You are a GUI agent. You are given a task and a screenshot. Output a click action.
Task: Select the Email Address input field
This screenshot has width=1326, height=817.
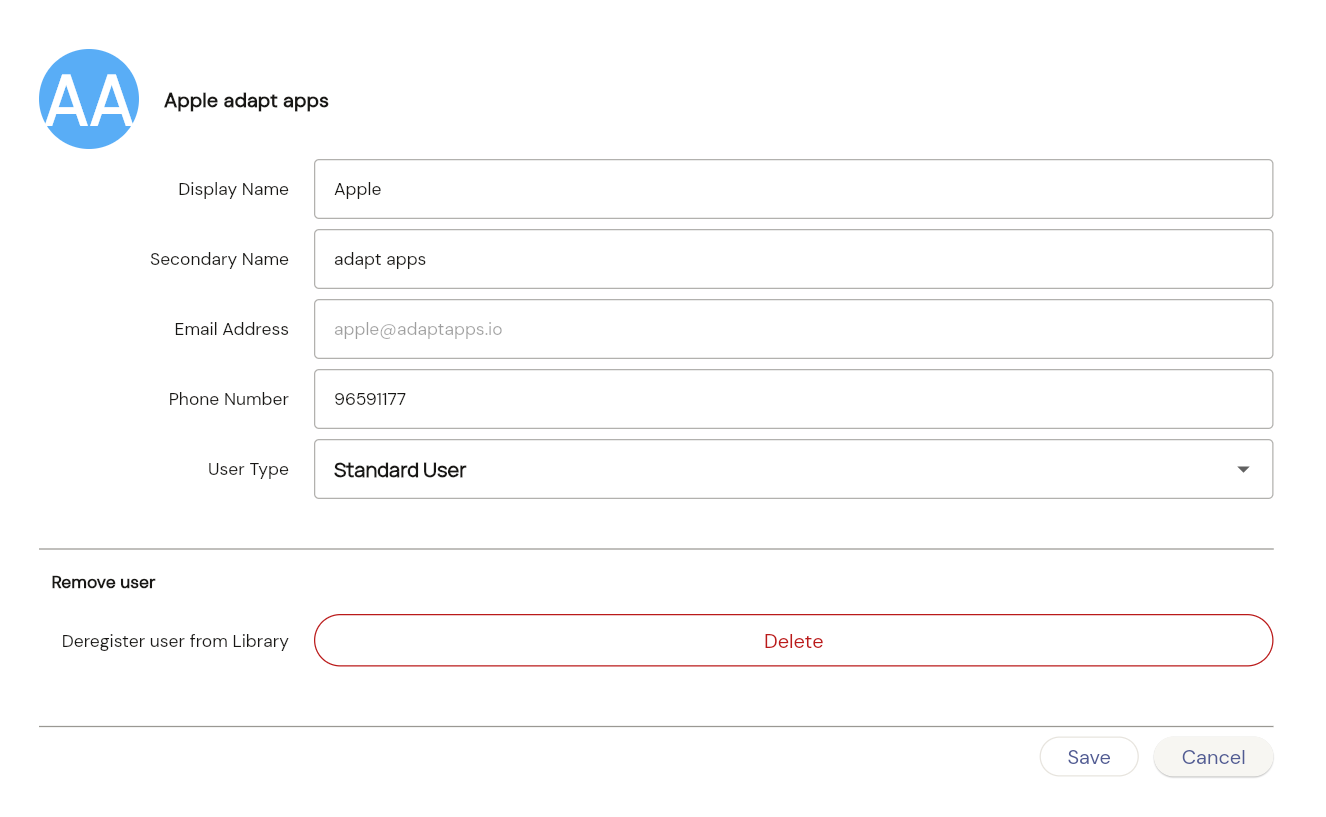pyautogui.click(x=792, y=329)
